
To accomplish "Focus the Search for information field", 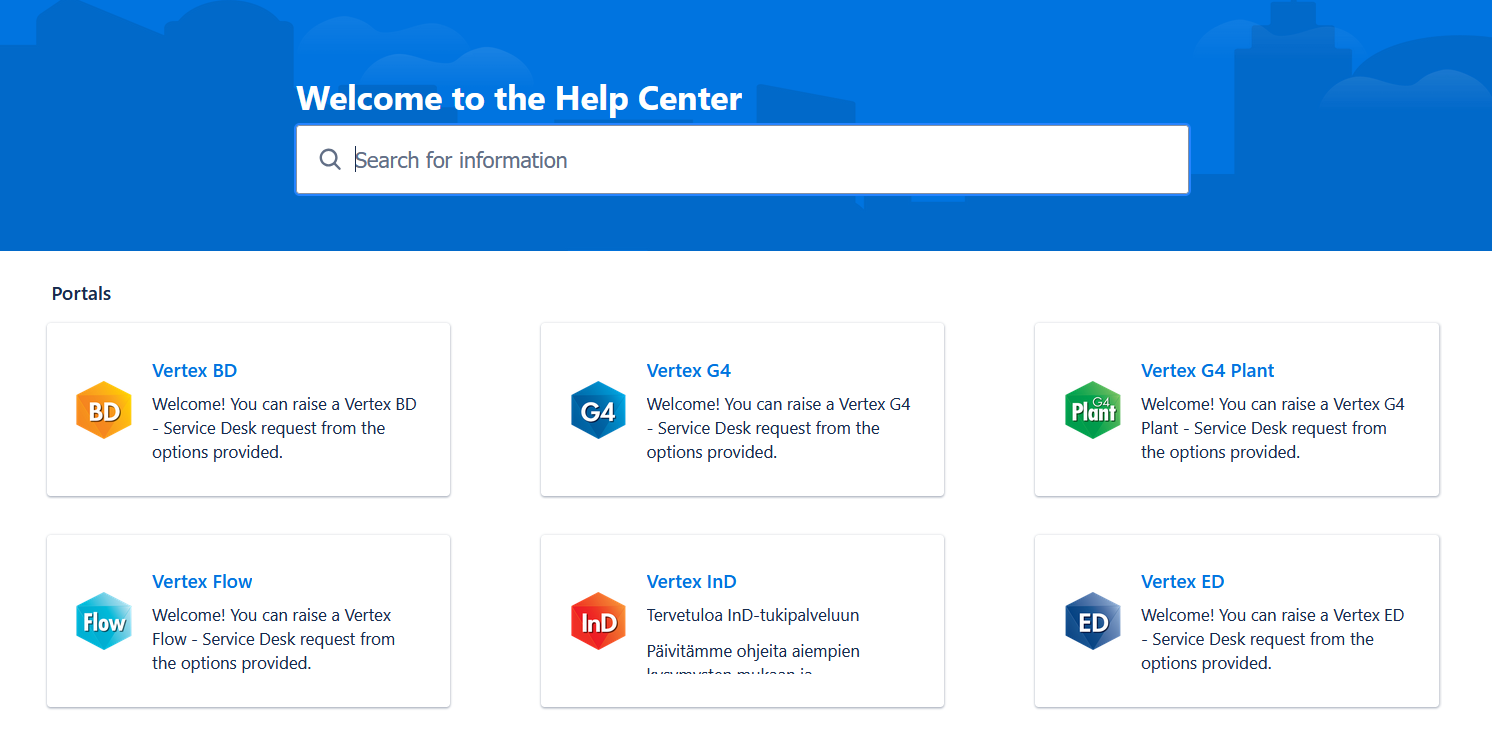I will point(760,160).
